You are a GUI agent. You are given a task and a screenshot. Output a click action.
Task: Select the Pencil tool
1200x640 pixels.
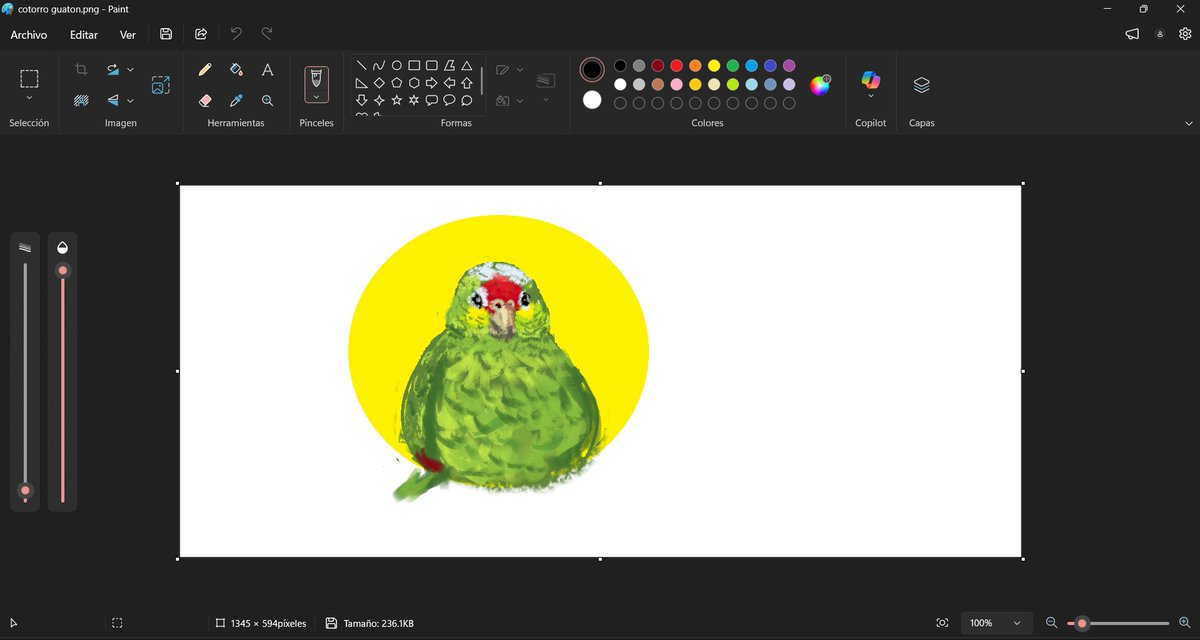203,70
